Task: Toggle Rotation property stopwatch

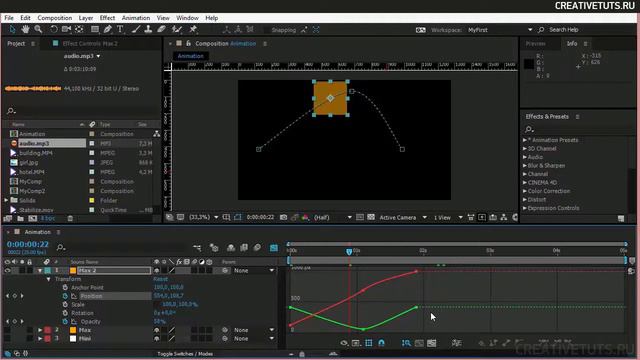Action: tap(65, 313)
